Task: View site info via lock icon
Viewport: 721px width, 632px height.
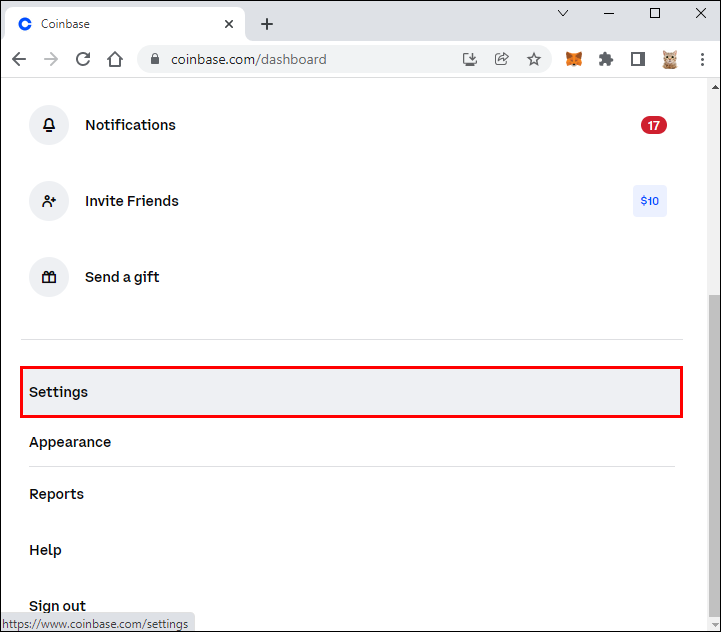Action: [x=155, y=59]
